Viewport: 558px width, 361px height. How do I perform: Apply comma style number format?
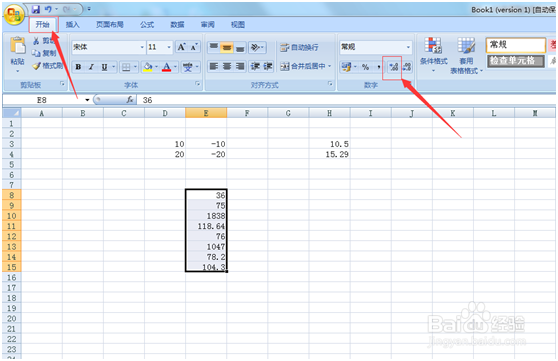coord(379,67)
